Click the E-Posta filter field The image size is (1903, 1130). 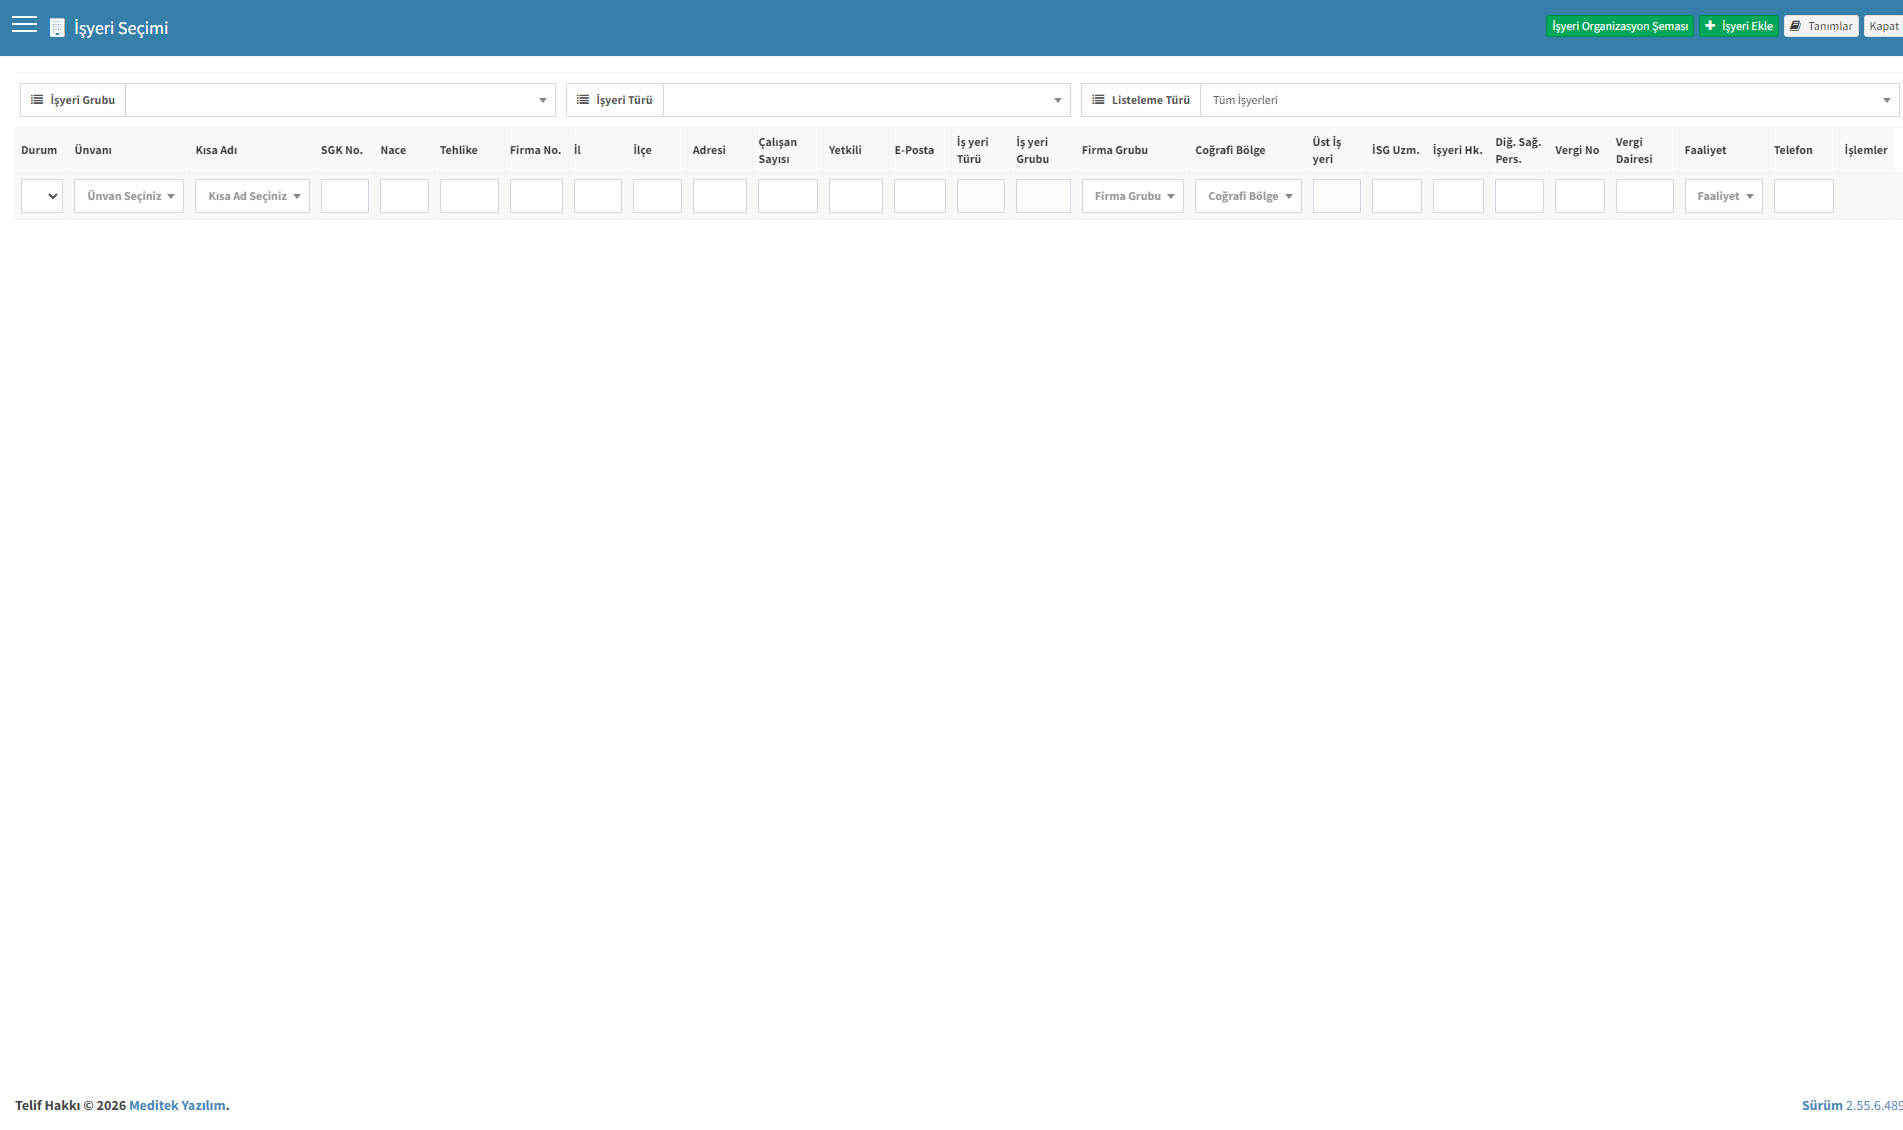point(920,196)
